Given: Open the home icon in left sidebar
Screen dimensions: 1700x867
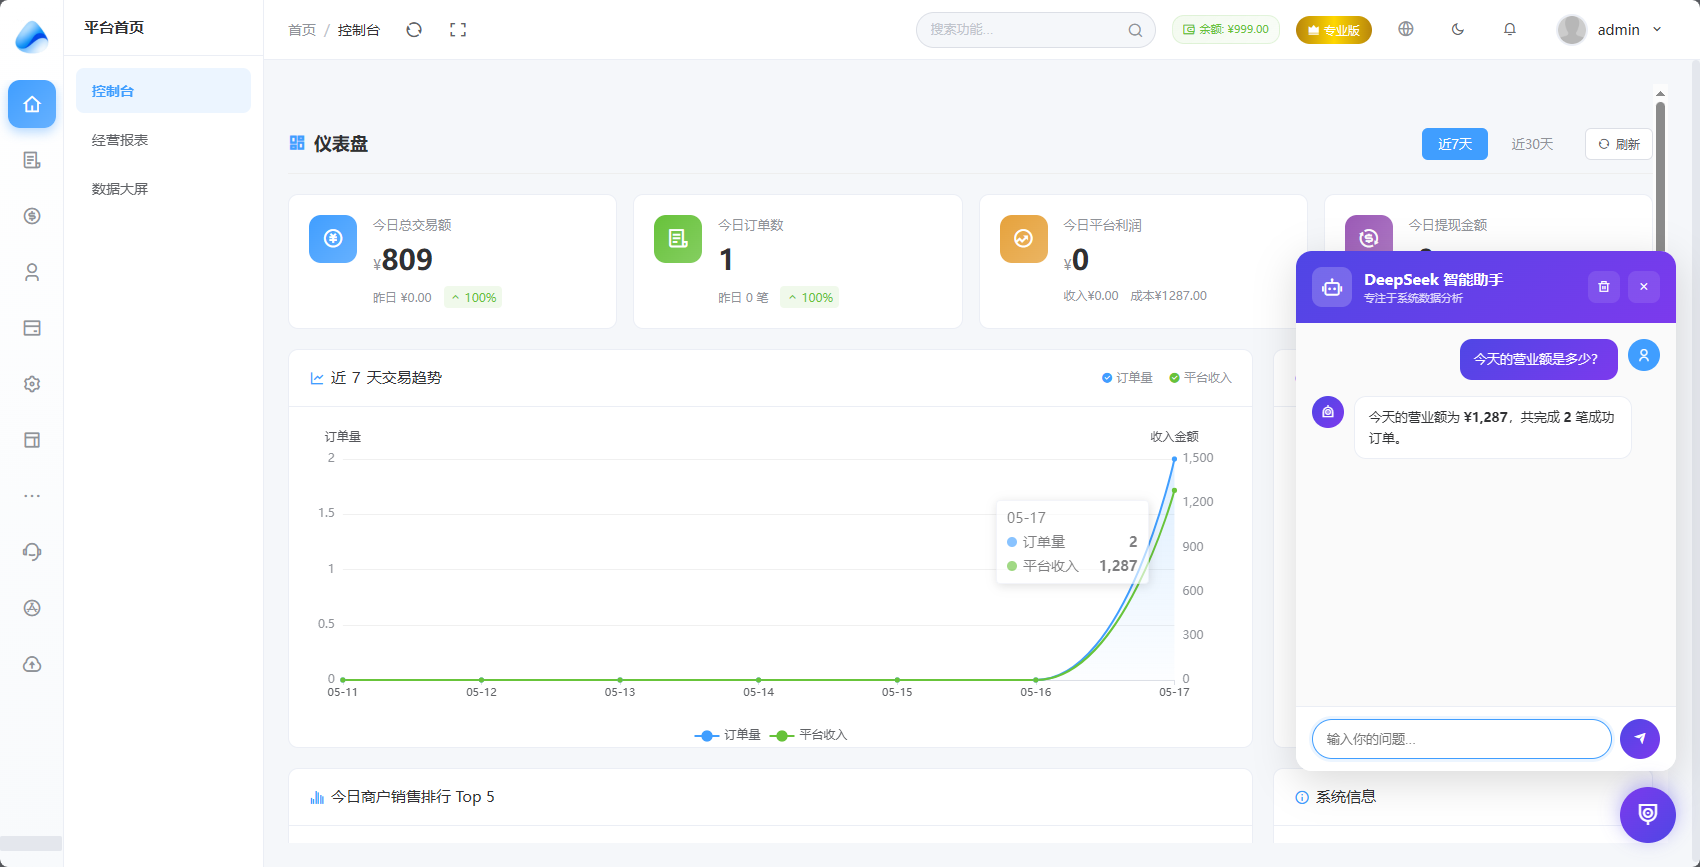Looking at the screenshot, I should [x=32, y=104].
